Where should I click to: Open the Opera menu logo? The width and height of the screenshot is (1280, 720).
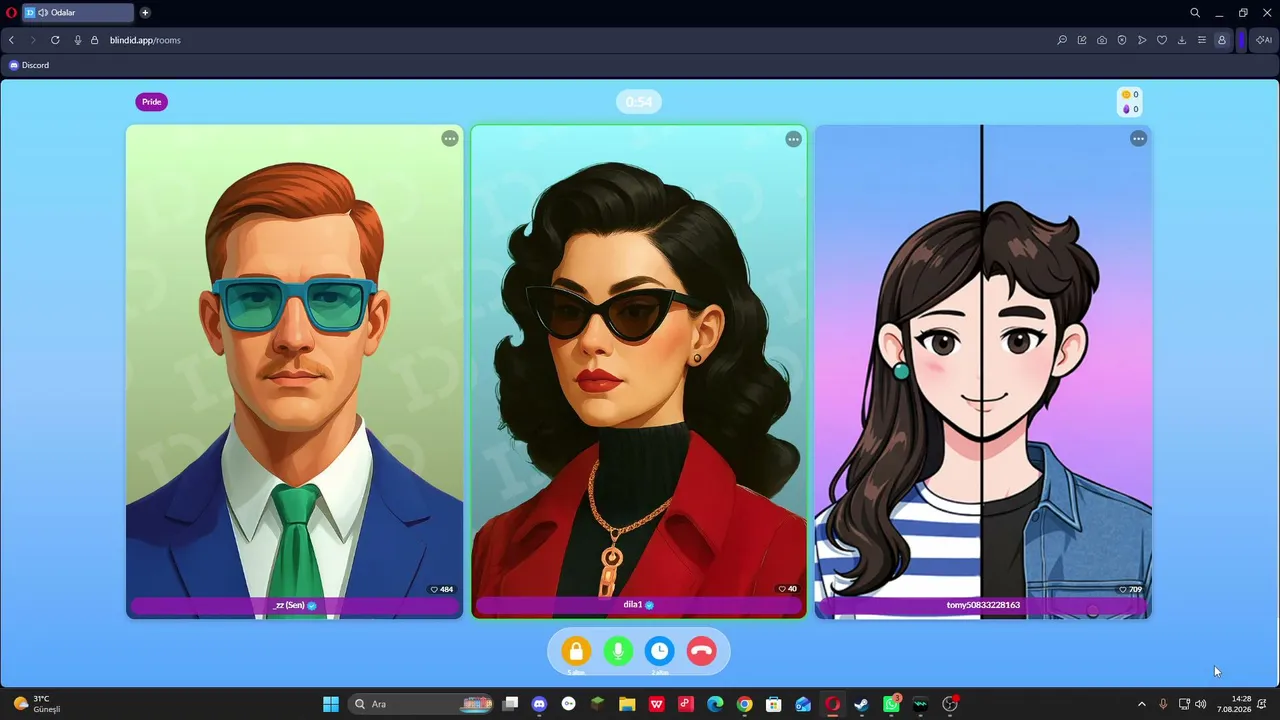pos(12,13)
